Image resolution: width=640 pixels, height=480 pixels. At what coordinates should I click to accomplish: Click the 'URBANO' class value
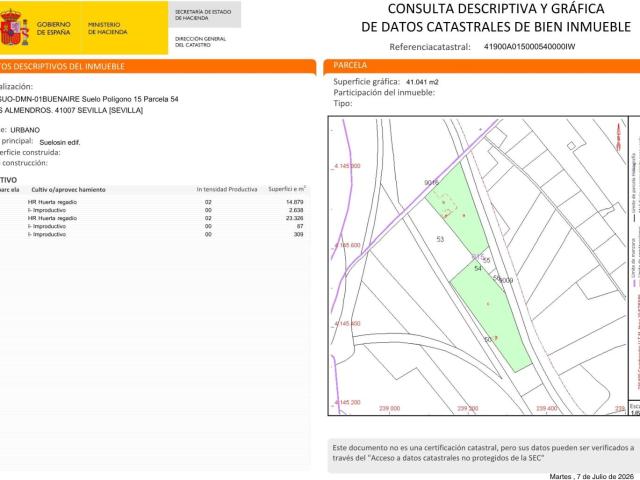tap(25, 130)
